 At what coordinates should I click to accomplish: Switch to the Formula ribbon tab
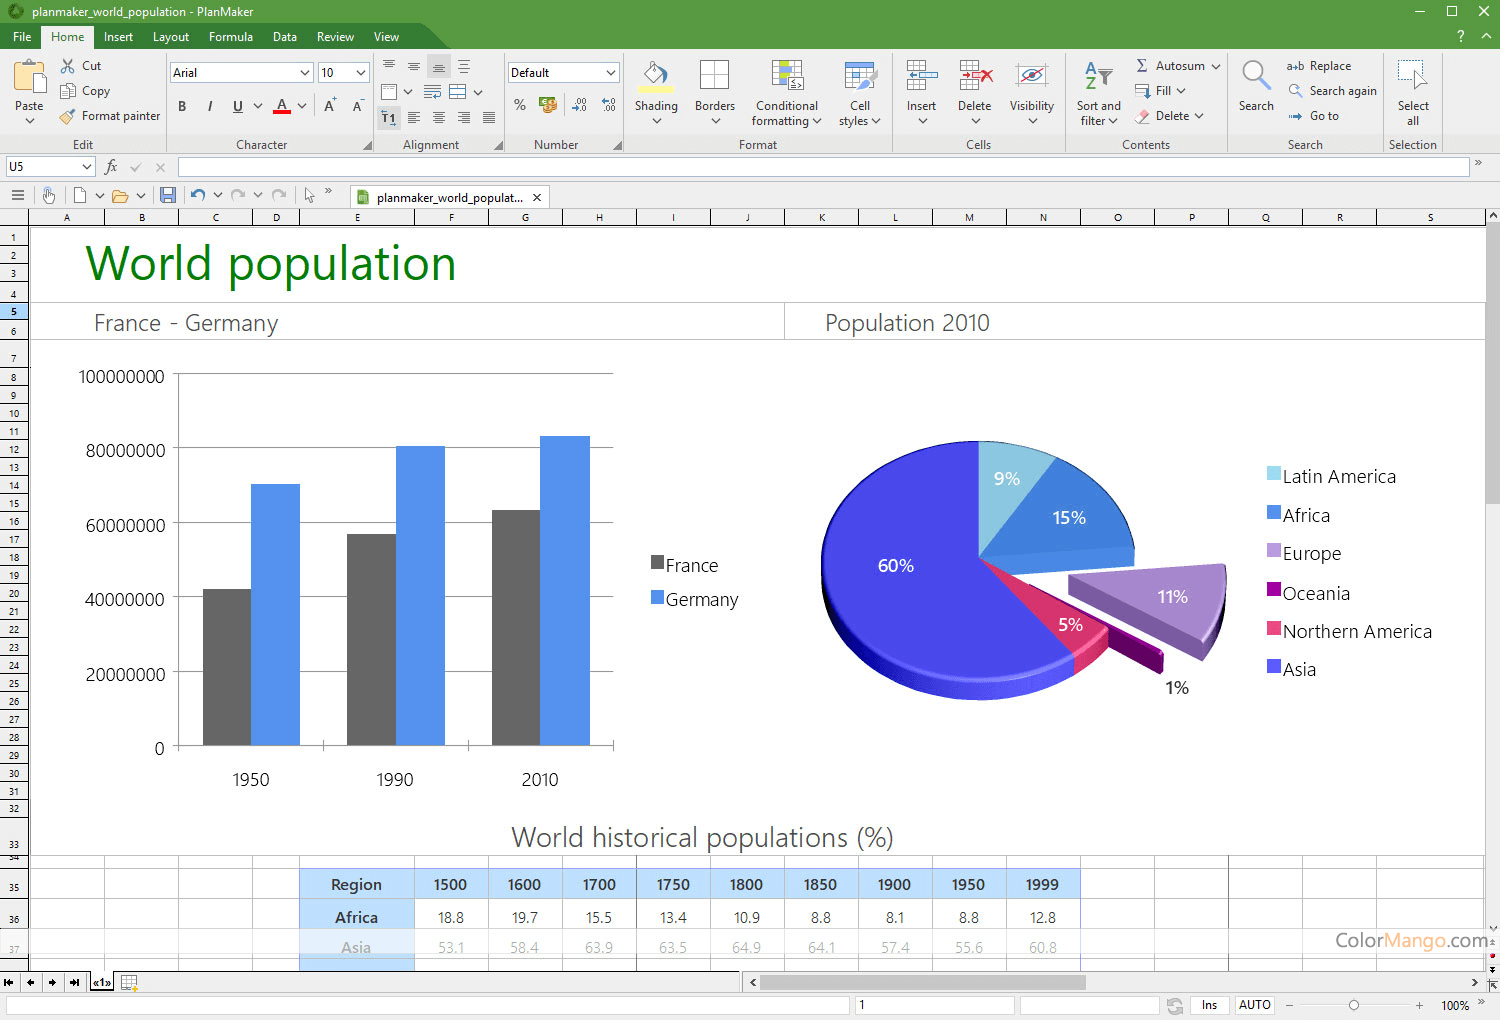pos(230,37)
